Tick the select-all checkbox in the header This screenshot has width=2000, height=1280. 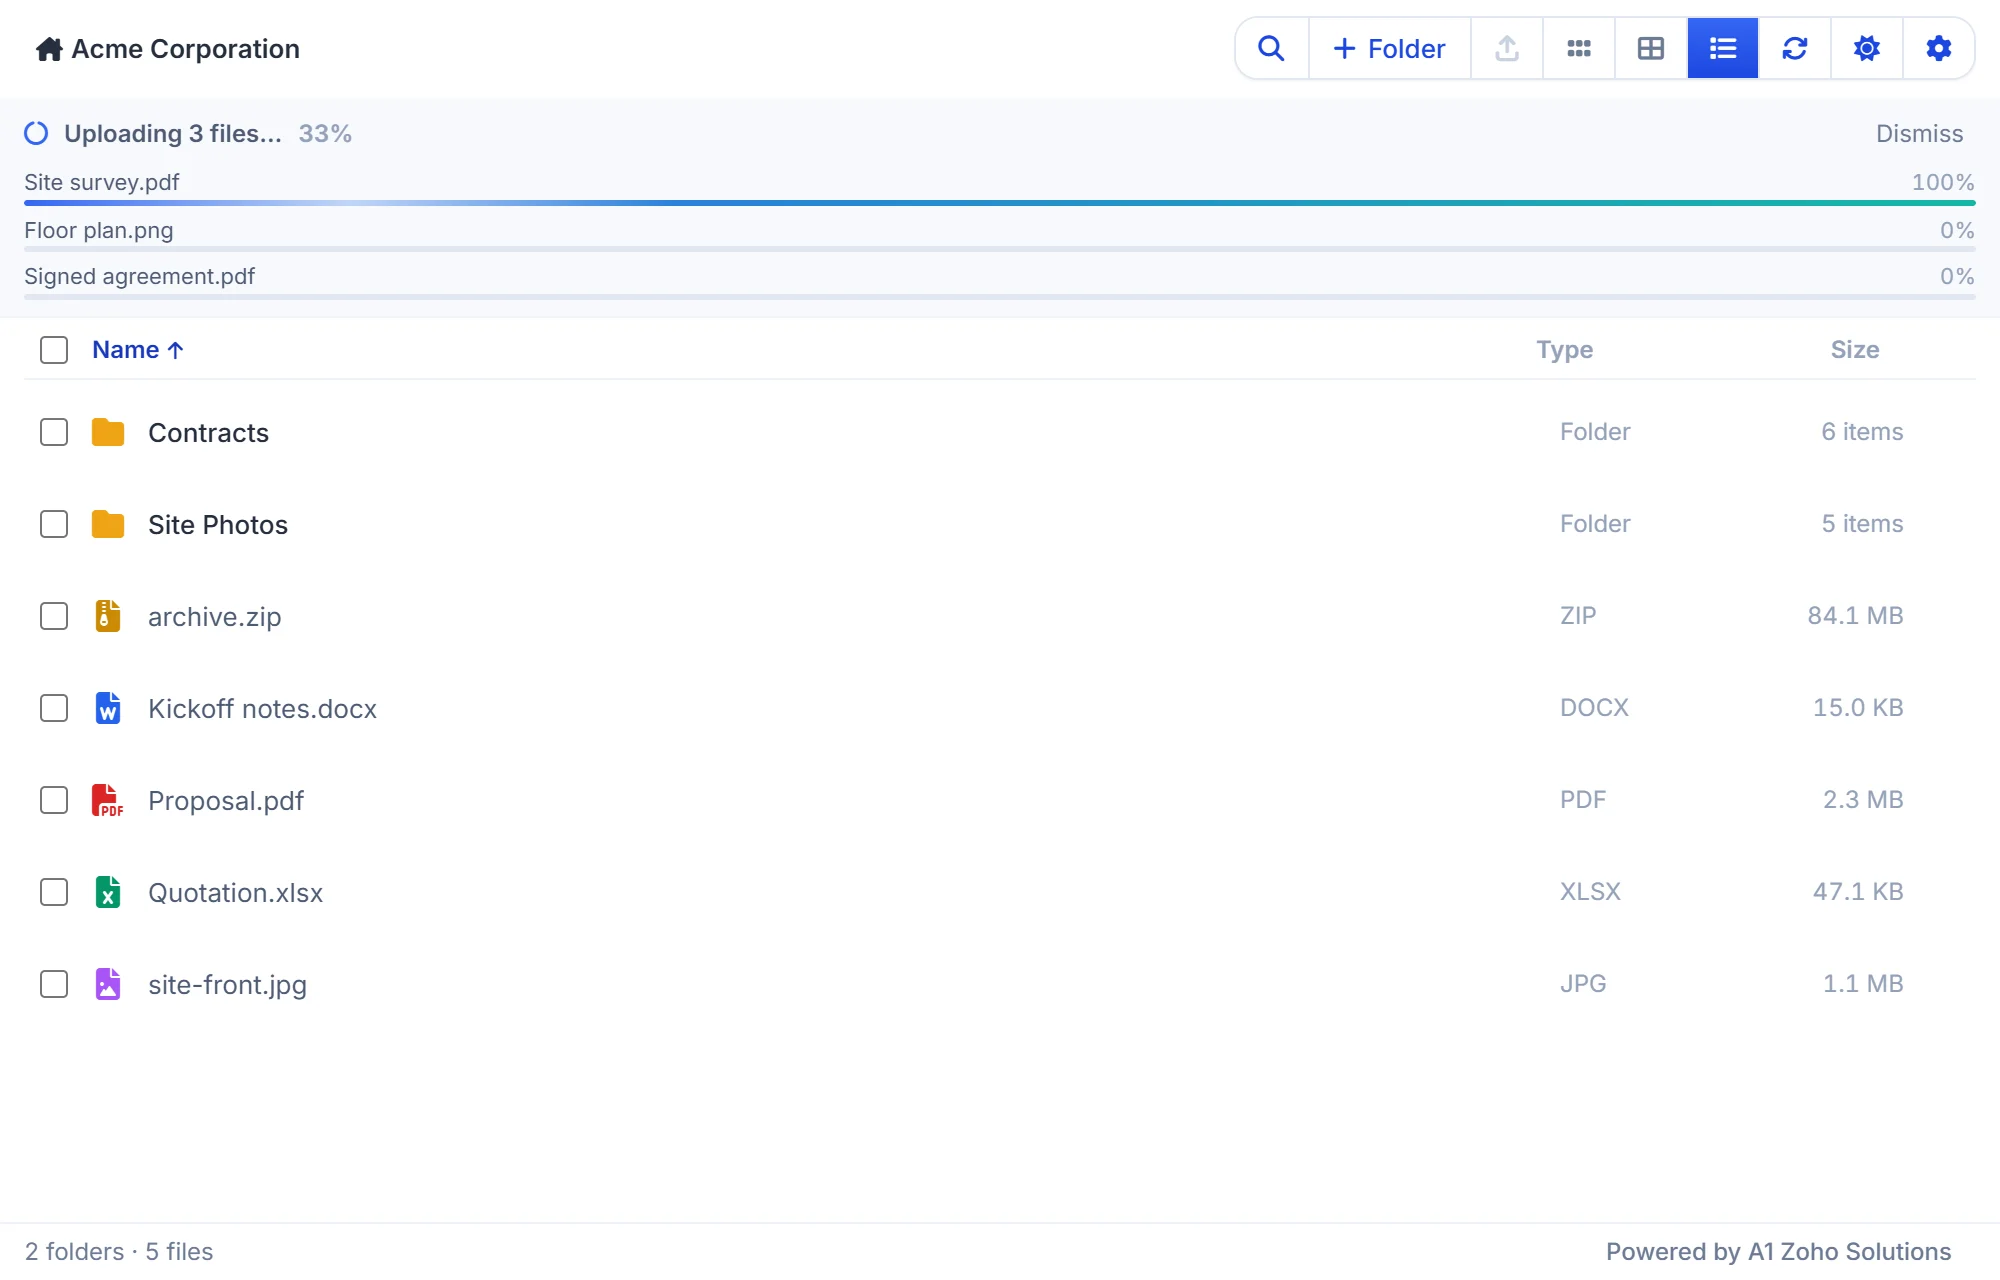(x=54, y=350)
